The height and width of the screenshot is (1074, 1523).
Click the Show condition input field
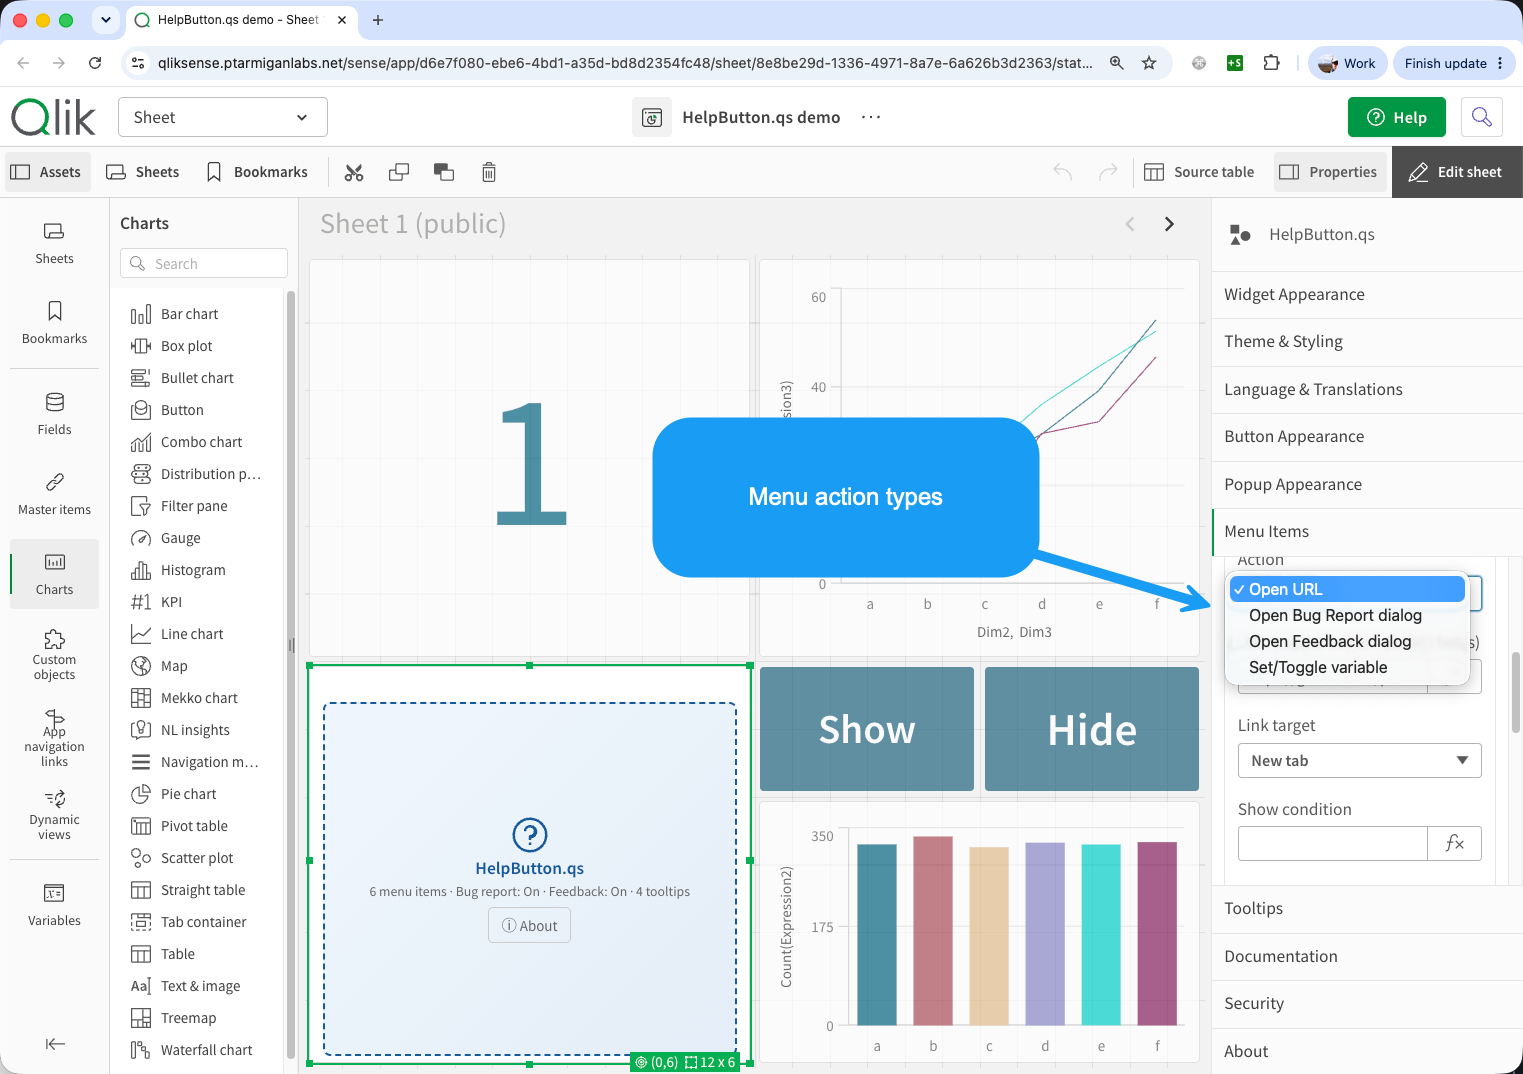pos(1332,843)
